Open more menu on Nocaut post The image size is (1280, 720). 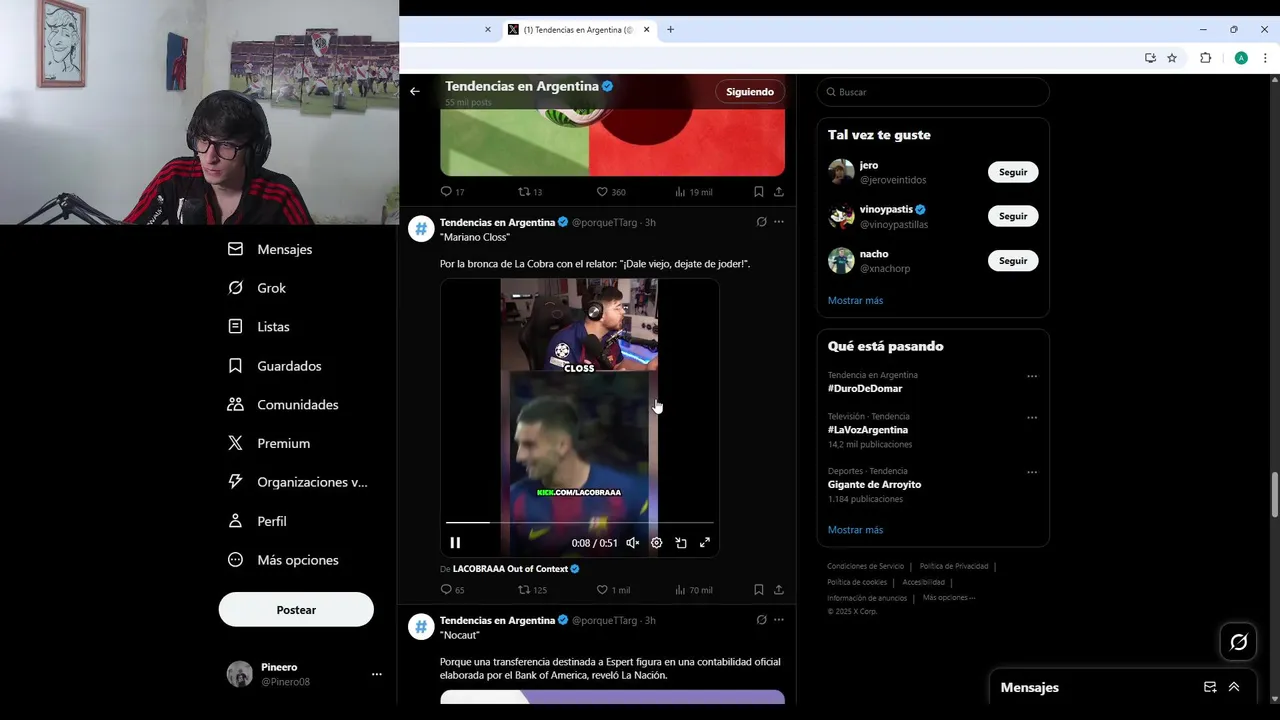(x=779, y=620)
